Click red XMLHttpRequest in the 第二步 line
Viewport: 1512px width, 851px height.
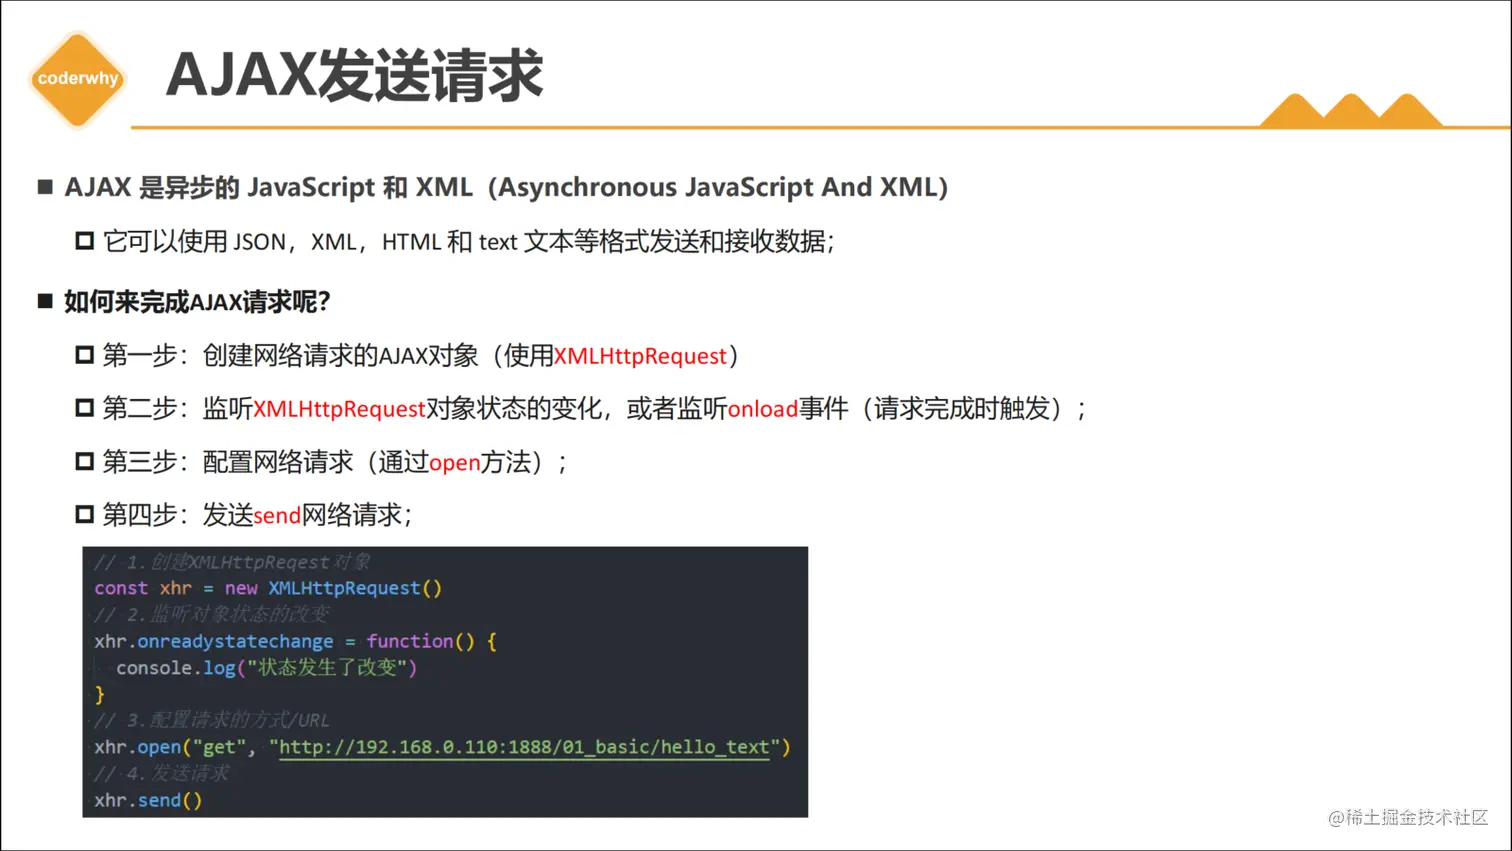coord(339,409)
